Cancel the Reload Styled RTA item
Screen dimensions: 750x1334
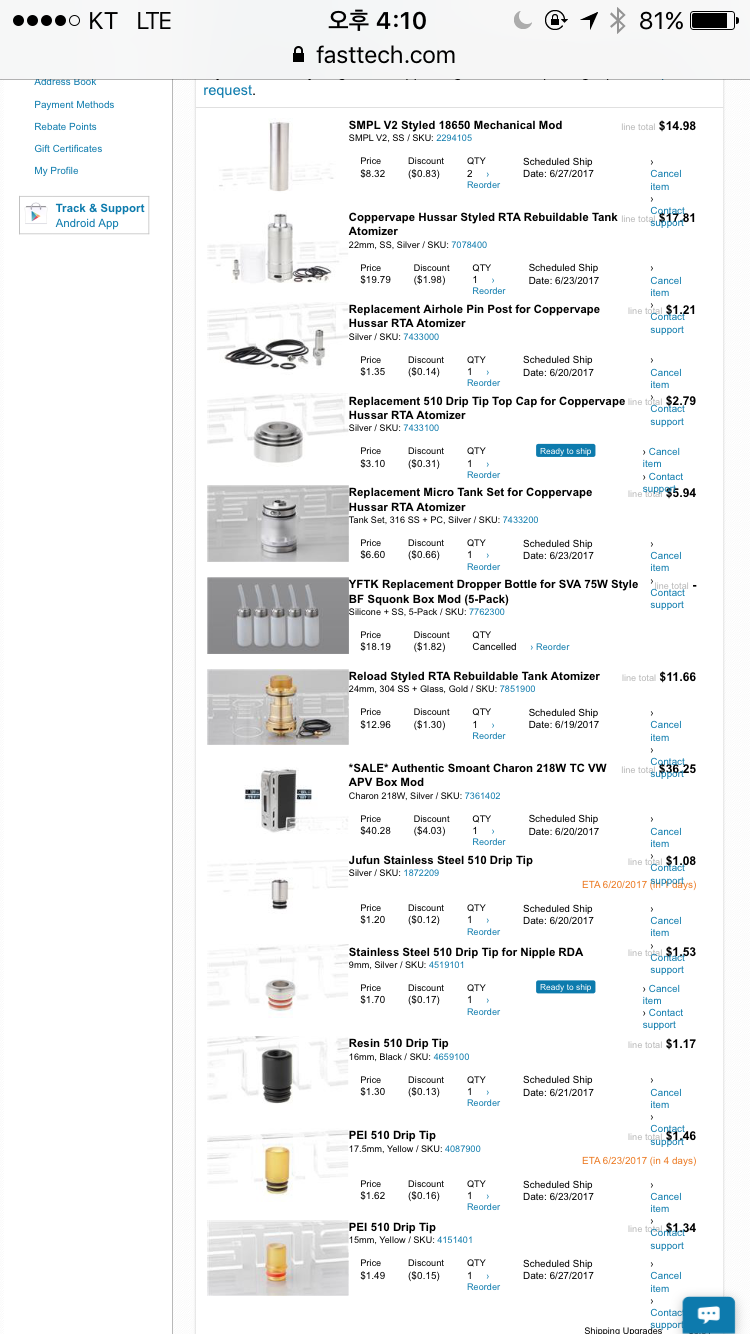coord(665,731)
